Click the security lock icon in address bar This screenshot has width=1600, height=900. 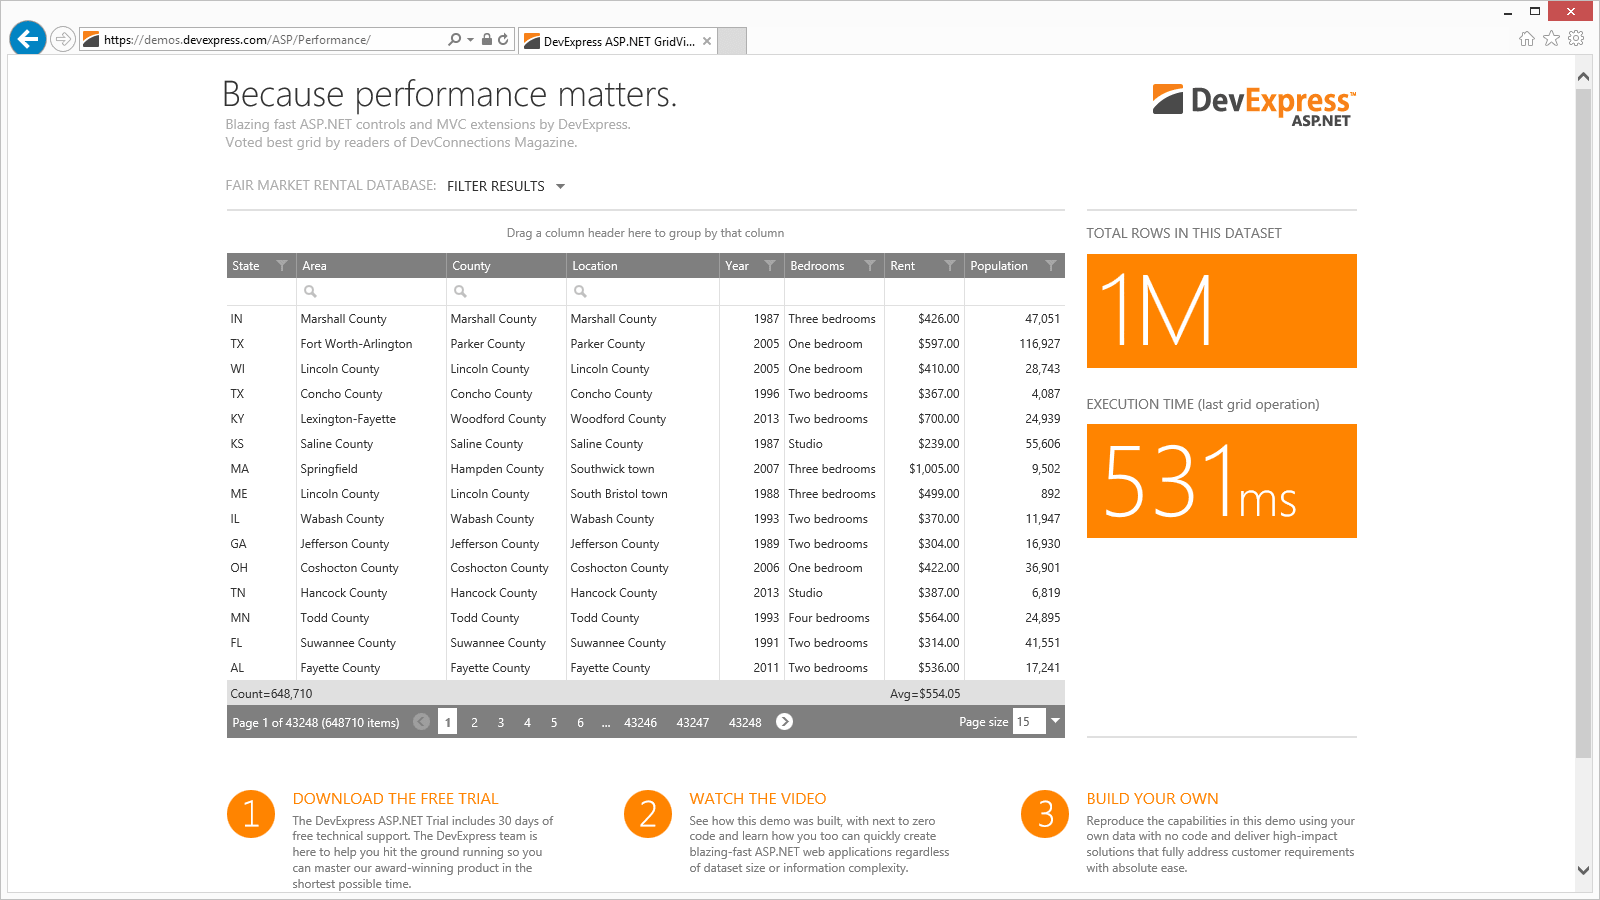point(486,39)
